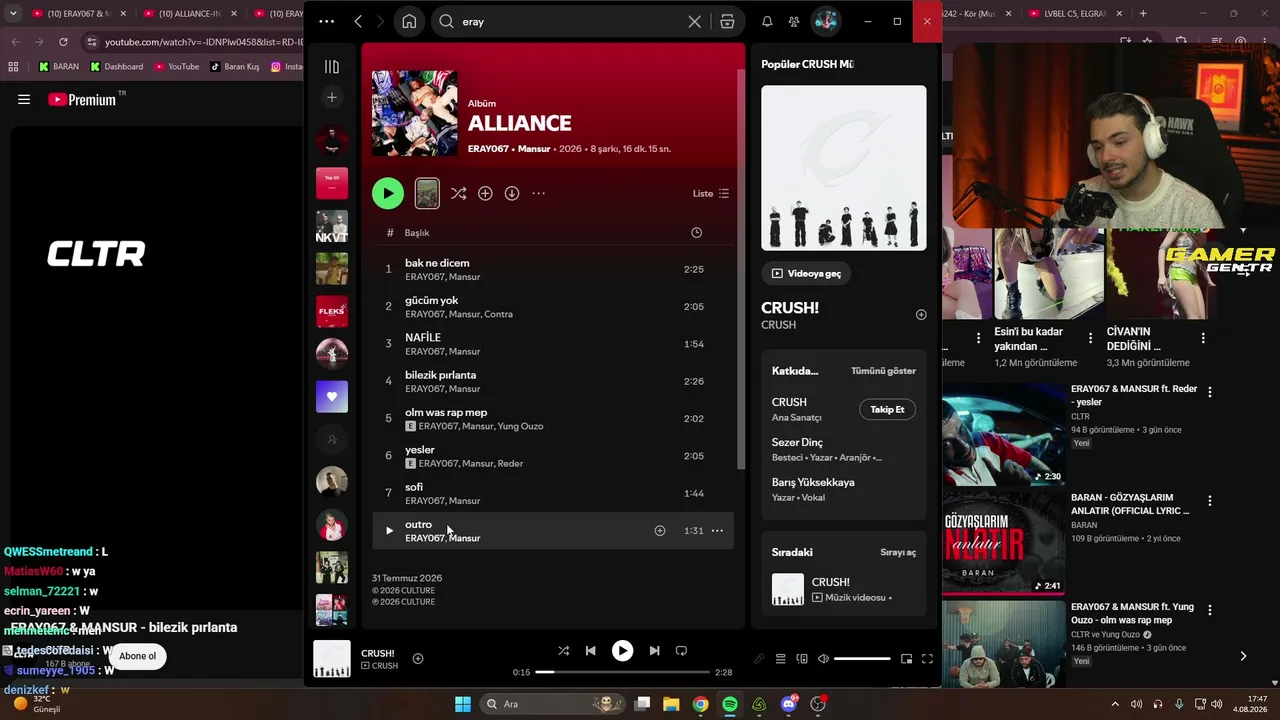Add CRUSH! to library in side panel
The height and width of the screenshot is (720, 1280).
click(921, 314)
